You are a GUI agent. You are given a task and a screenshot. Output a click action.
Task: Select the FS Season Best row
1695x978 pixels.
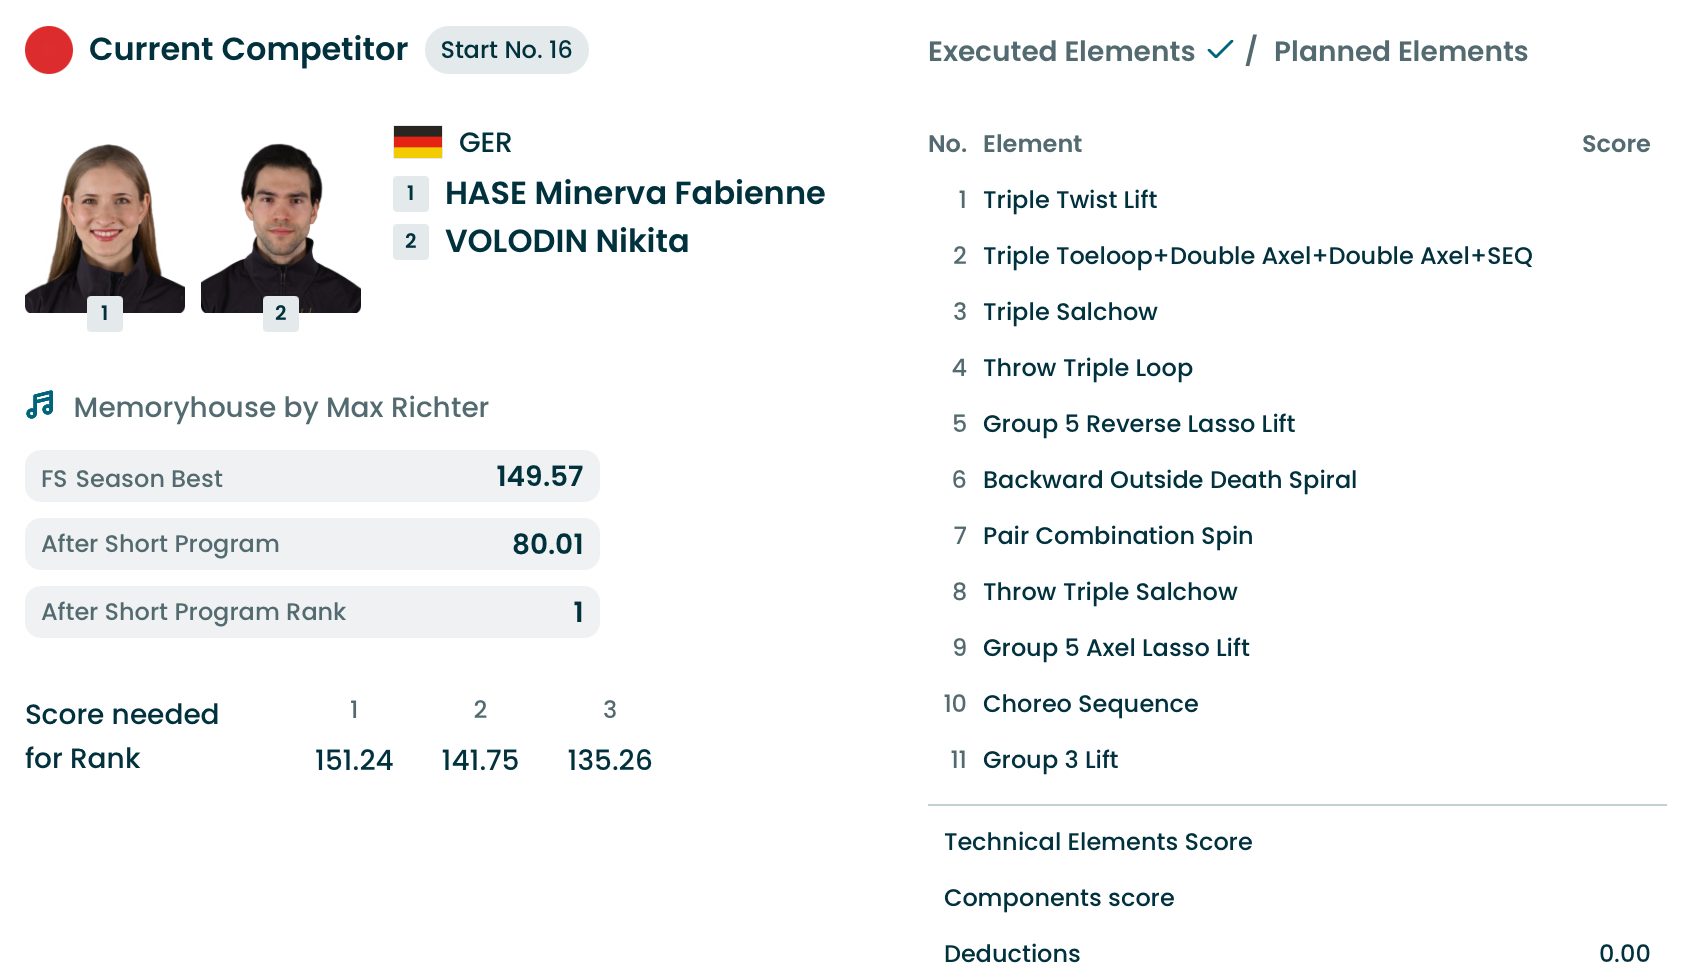(x=312, y=476)
